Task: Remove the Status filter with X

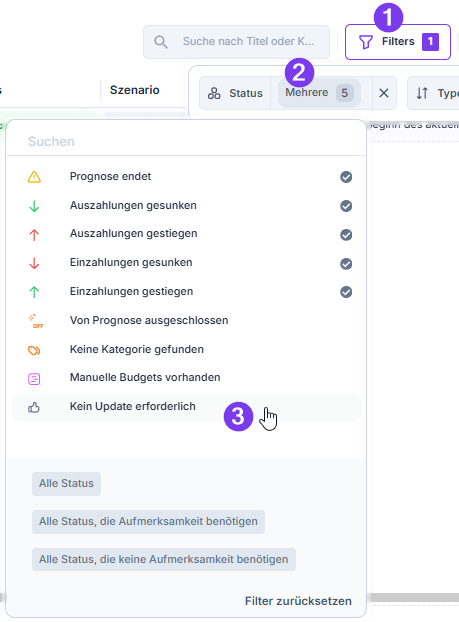Action: click(384, 93)
